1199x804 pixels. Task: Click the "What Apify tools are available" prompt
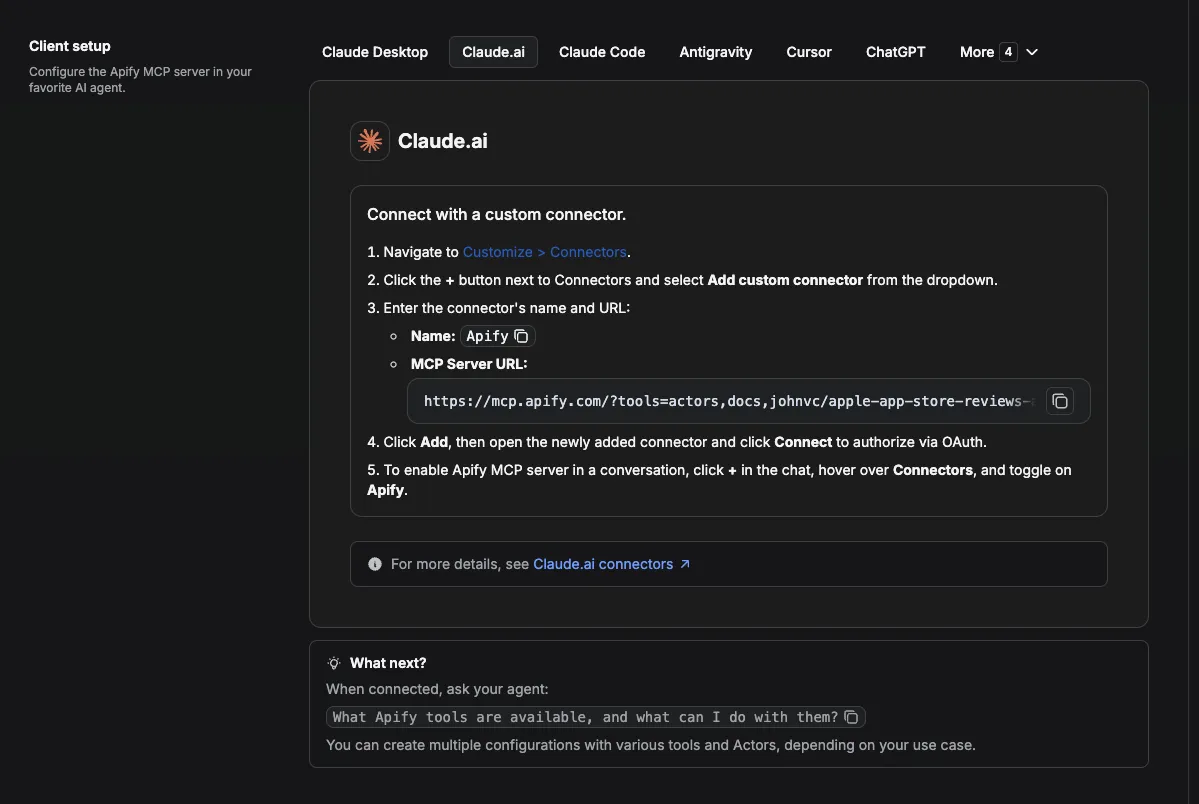585,717
